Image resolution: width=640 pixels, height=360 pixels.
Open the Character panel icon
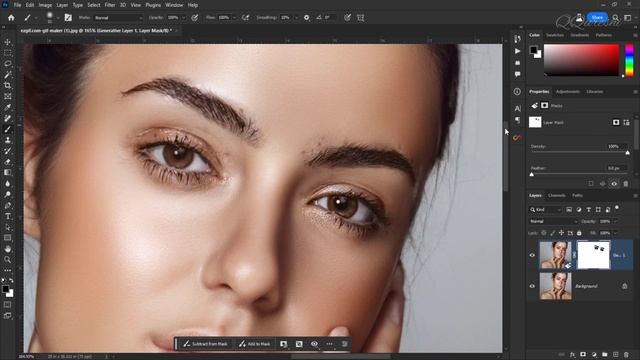517,108
